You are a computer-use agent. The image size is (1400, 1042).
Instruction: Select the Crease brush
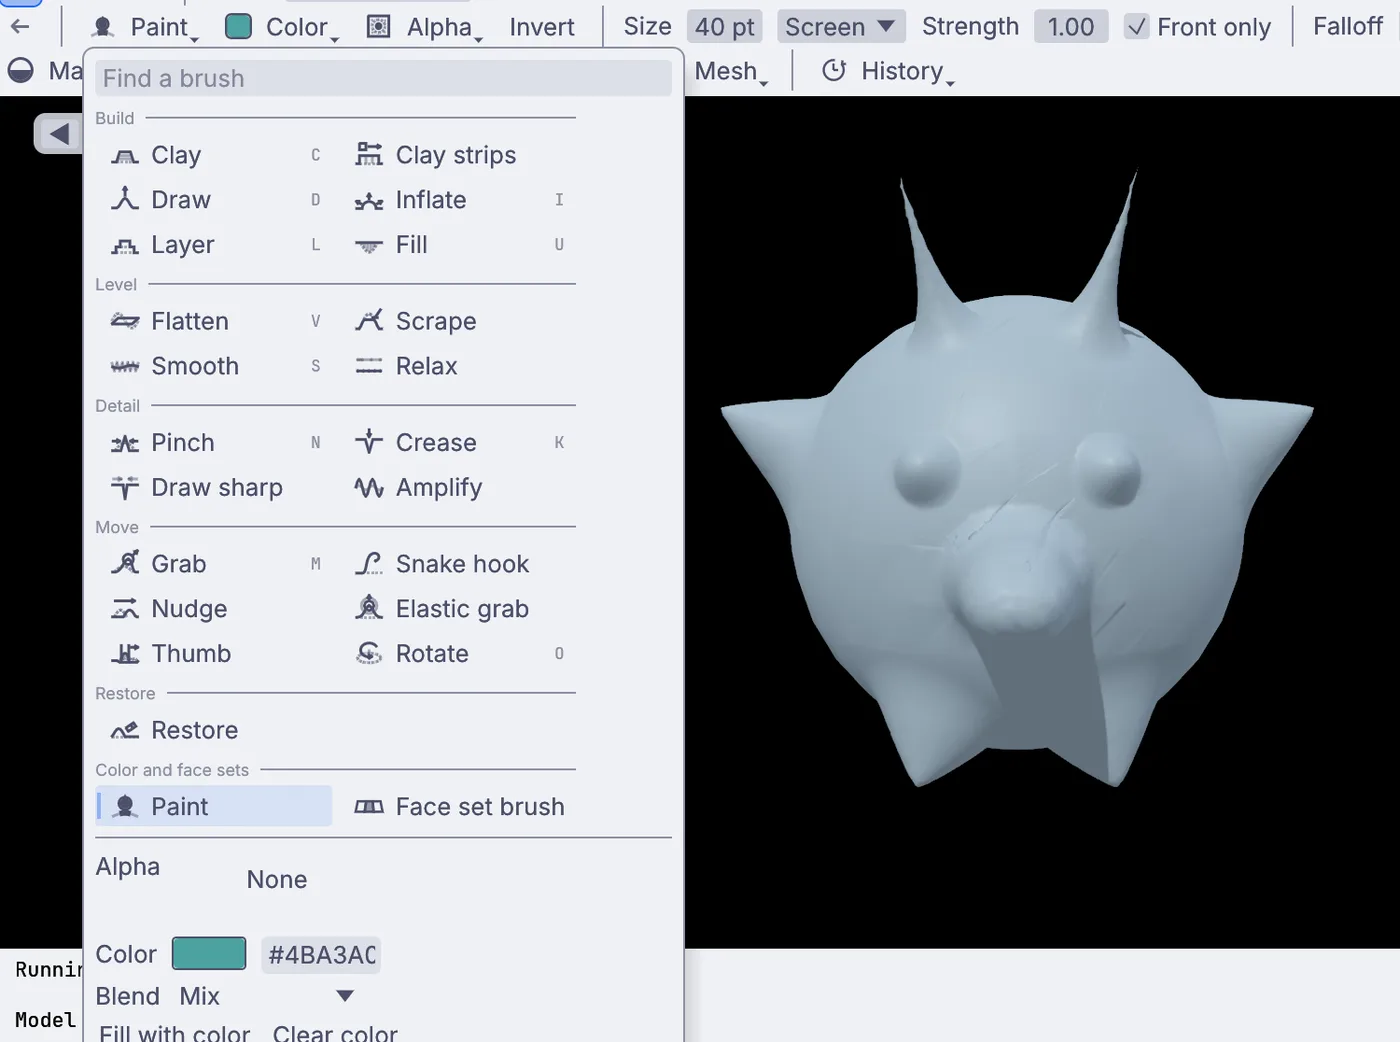(x=458, y=443)
